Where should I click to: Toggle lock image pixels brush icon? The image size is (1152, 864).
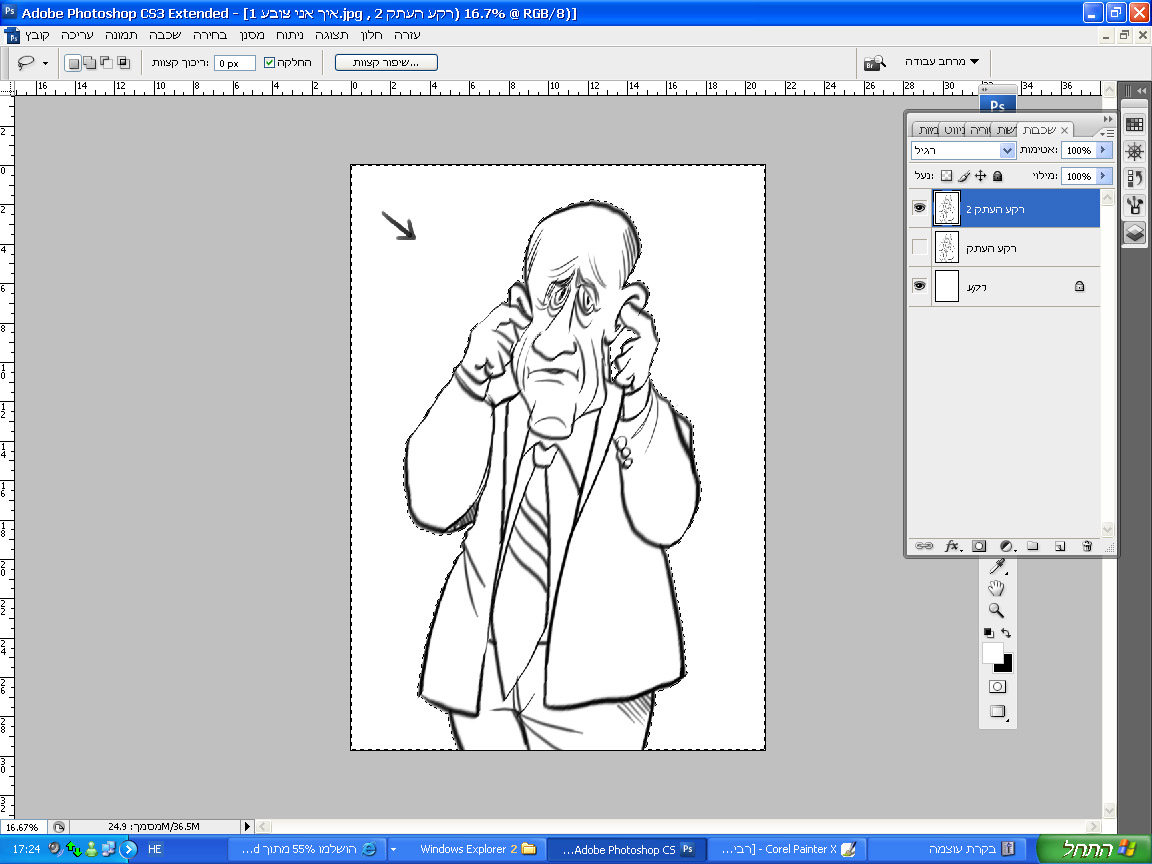pos(964,176)
